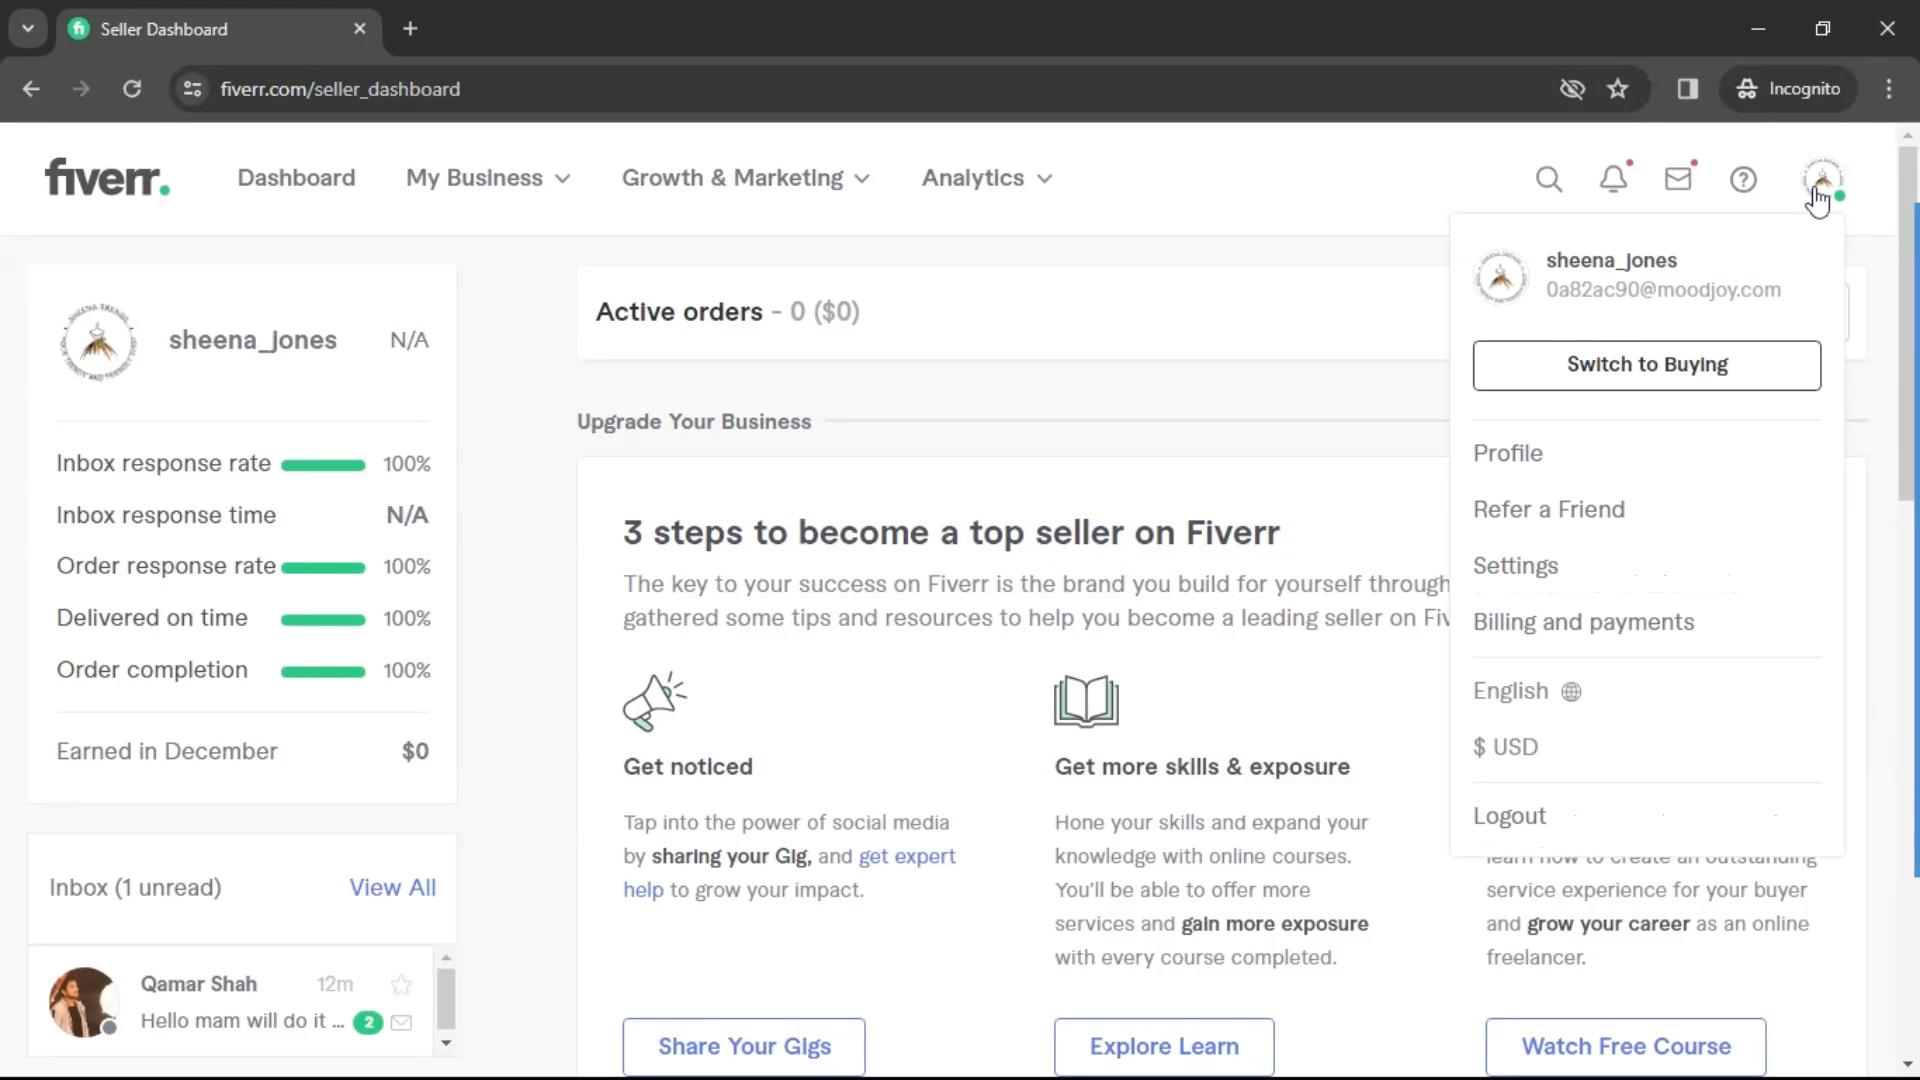Click the Logout link
The image size is (1920, 1080).
(1510, 815)
